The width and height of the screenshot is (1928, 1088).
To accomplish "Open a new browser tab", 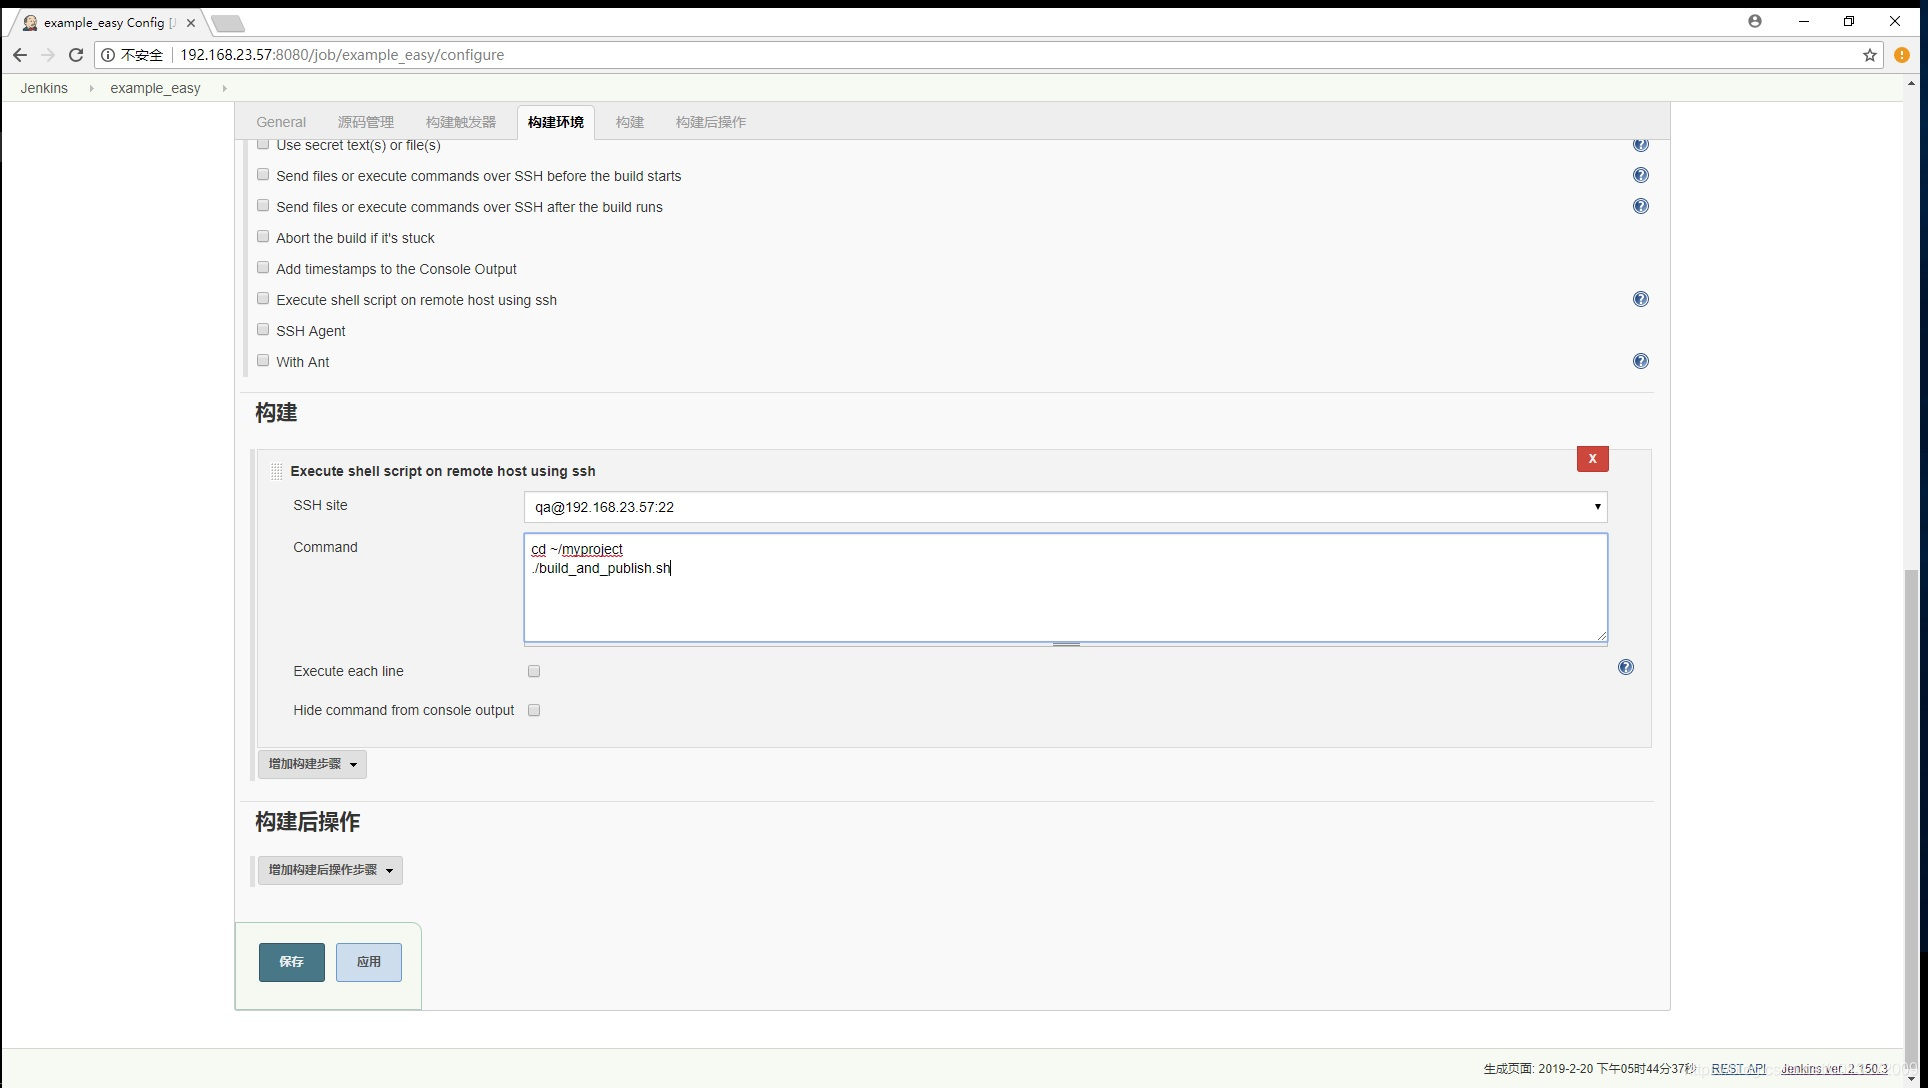I will (228, 23).
